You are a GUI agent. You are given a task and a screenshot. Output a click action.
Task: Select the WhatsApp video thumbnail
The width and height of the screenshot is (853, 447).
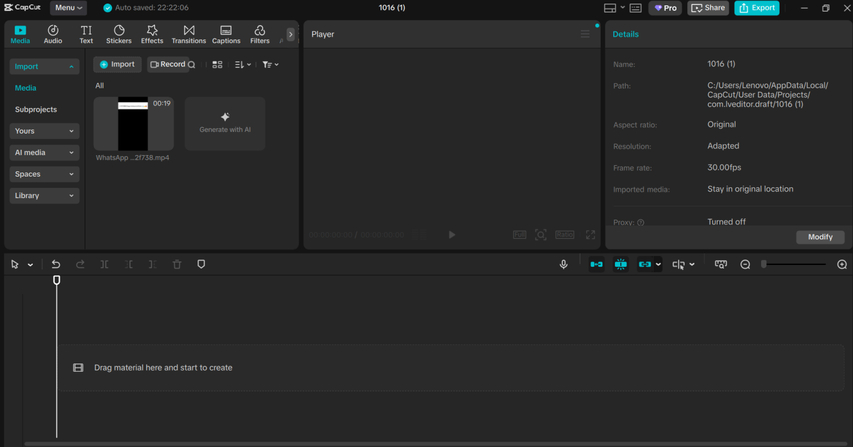(x=133, y=124)
